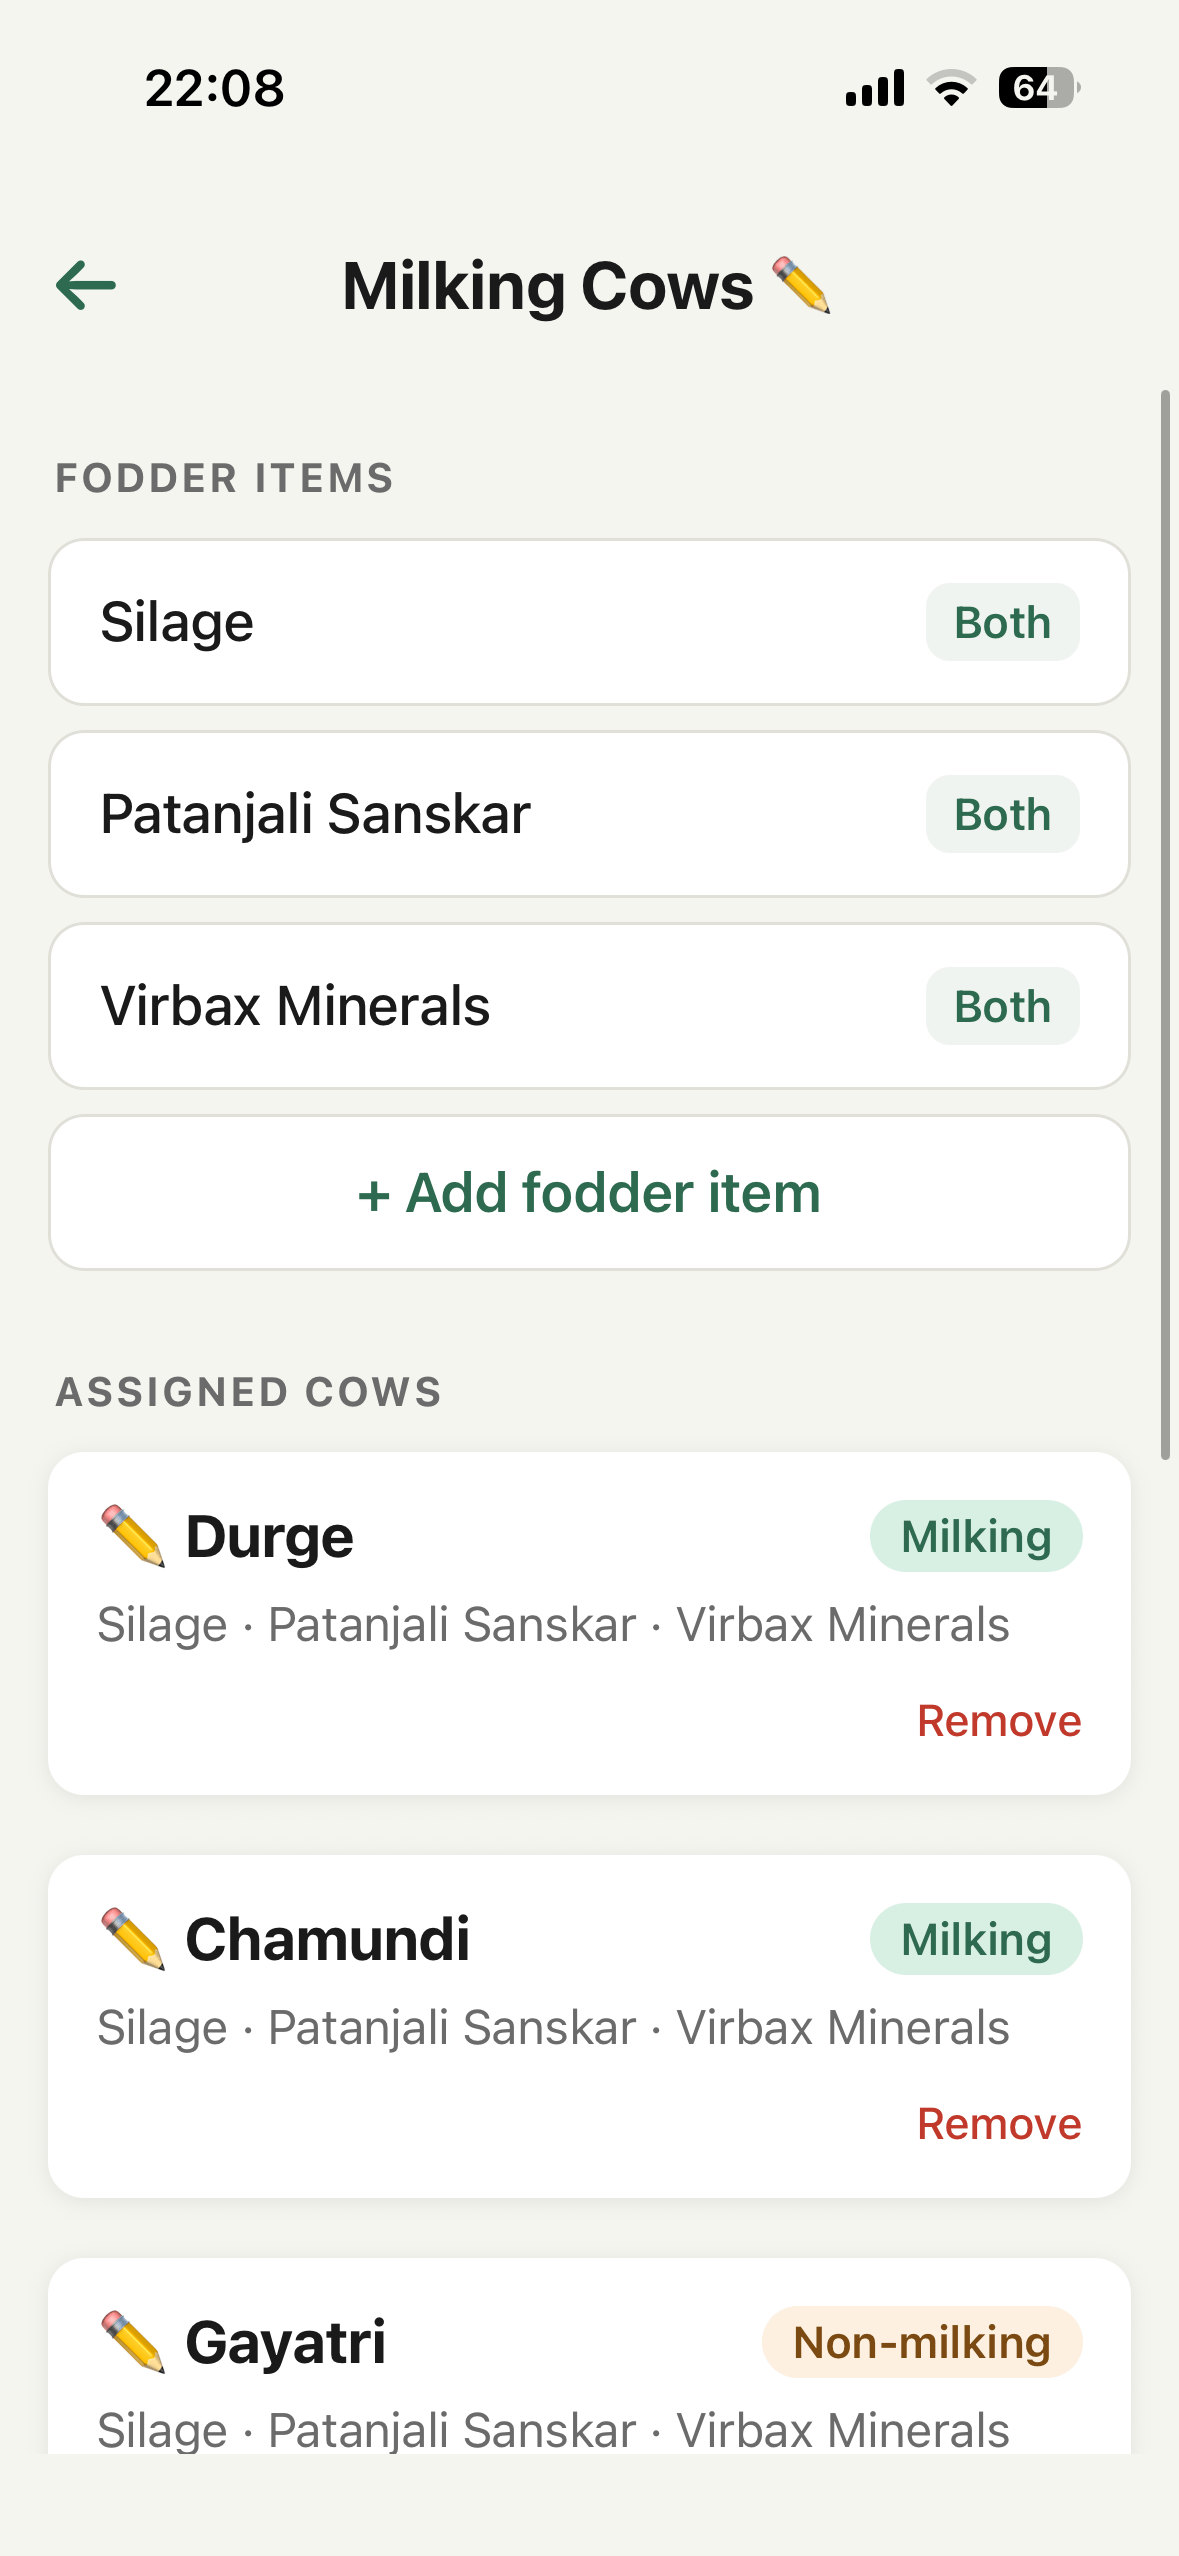
Task: Toggle Chamundi's Milking status badge
Action: [975, 1939]
